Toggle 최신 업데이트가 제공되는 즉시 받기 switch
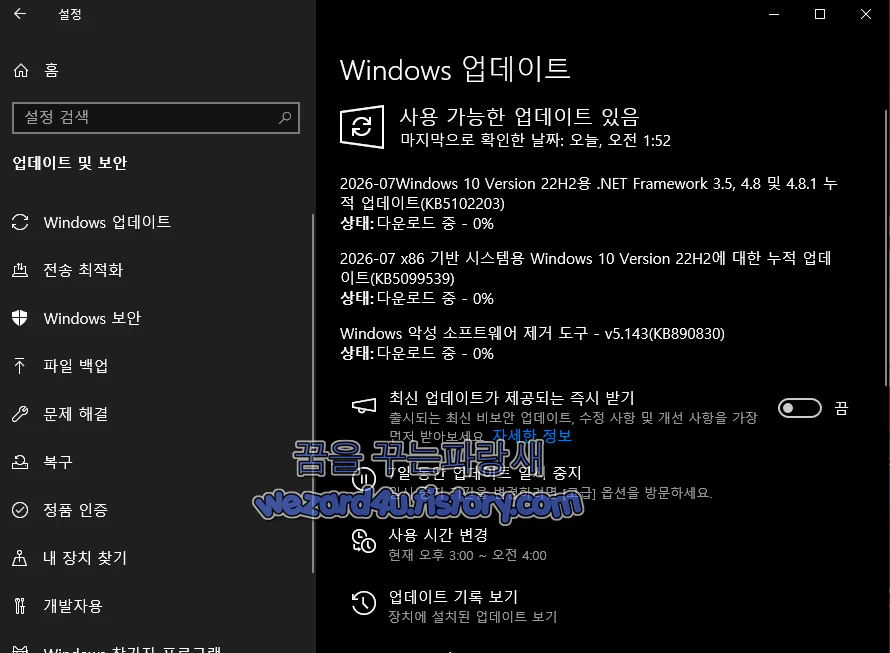The height and width of the screenshot is (653, 890). pyautogui.click(x=799, y=408)
